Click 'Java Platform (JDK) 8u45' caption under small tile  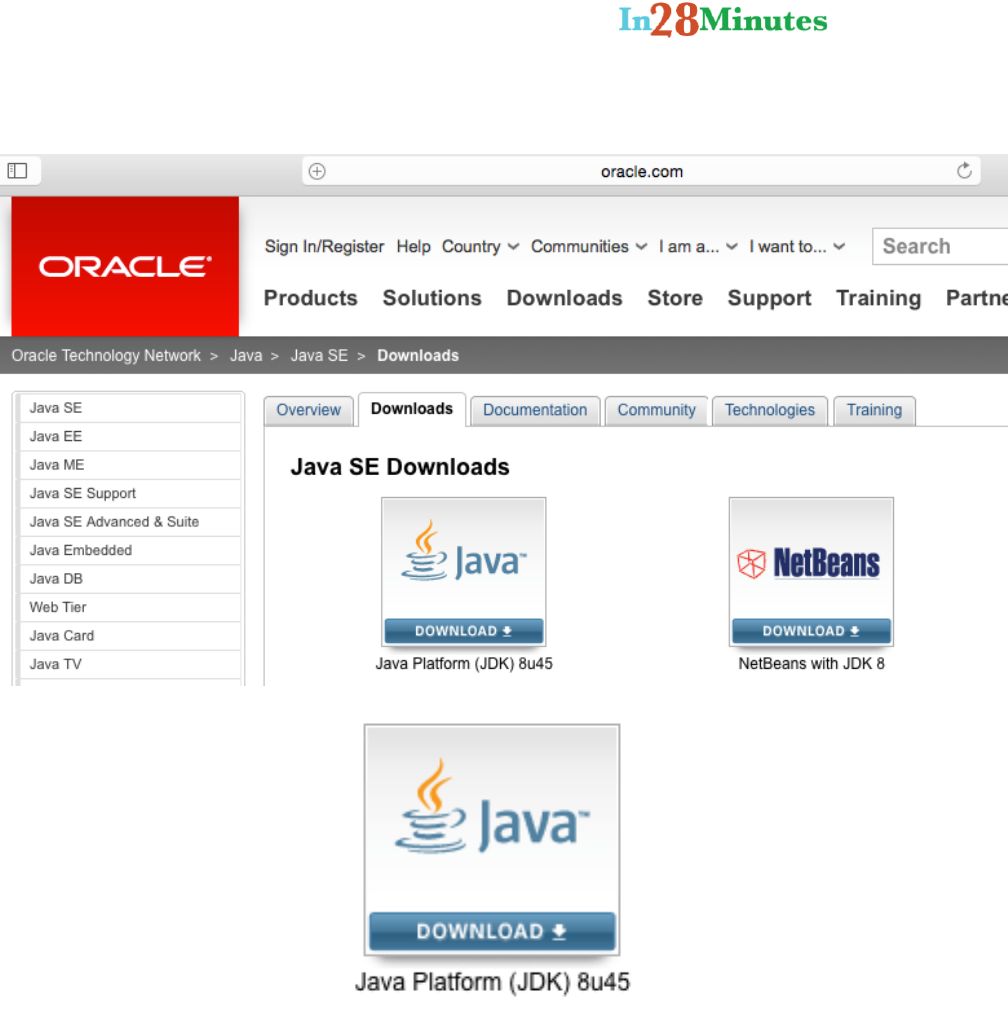tap(464, 663)
